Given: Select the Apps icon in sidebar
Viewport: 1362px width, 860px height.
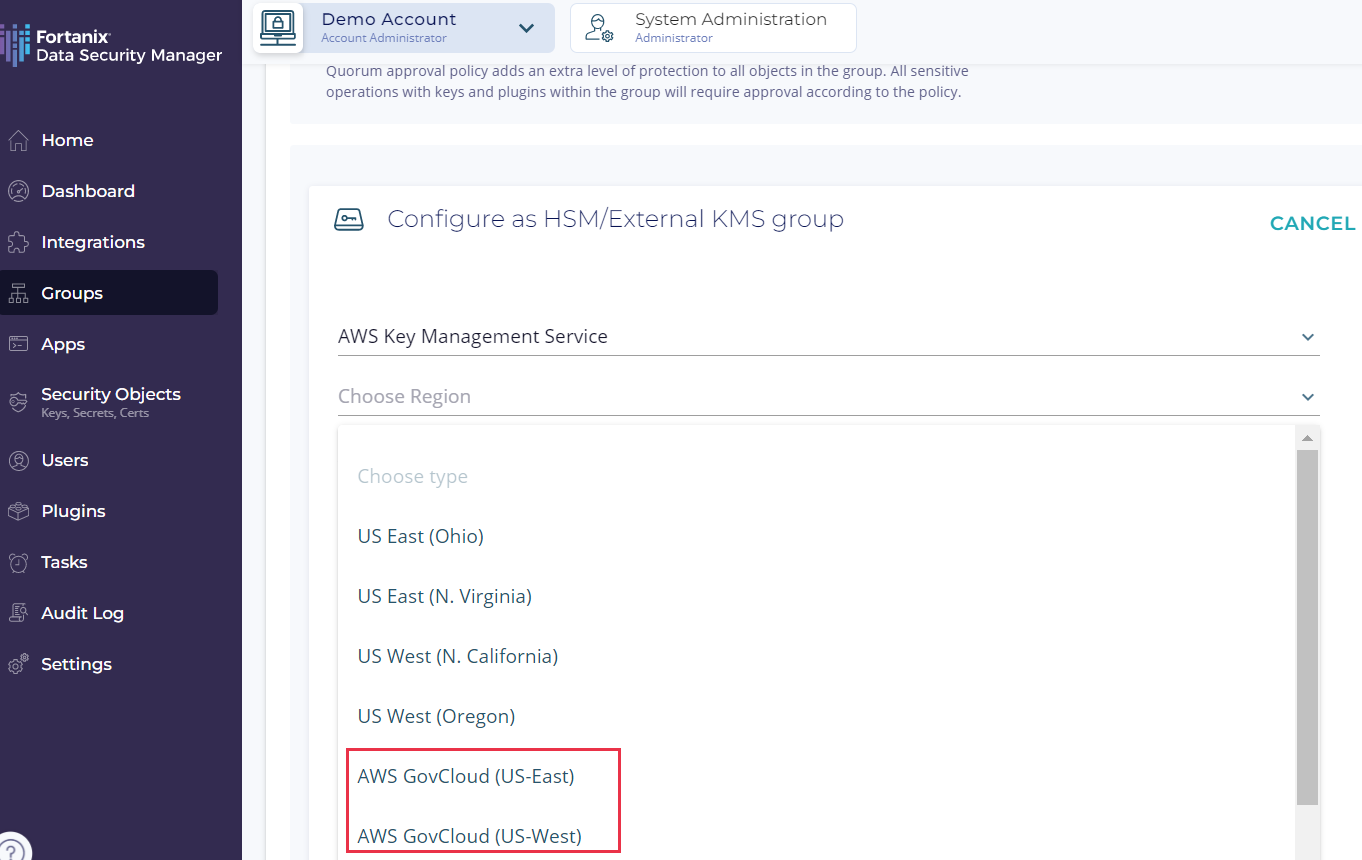Looking at the screenshot, I should [x=18, y=345].
